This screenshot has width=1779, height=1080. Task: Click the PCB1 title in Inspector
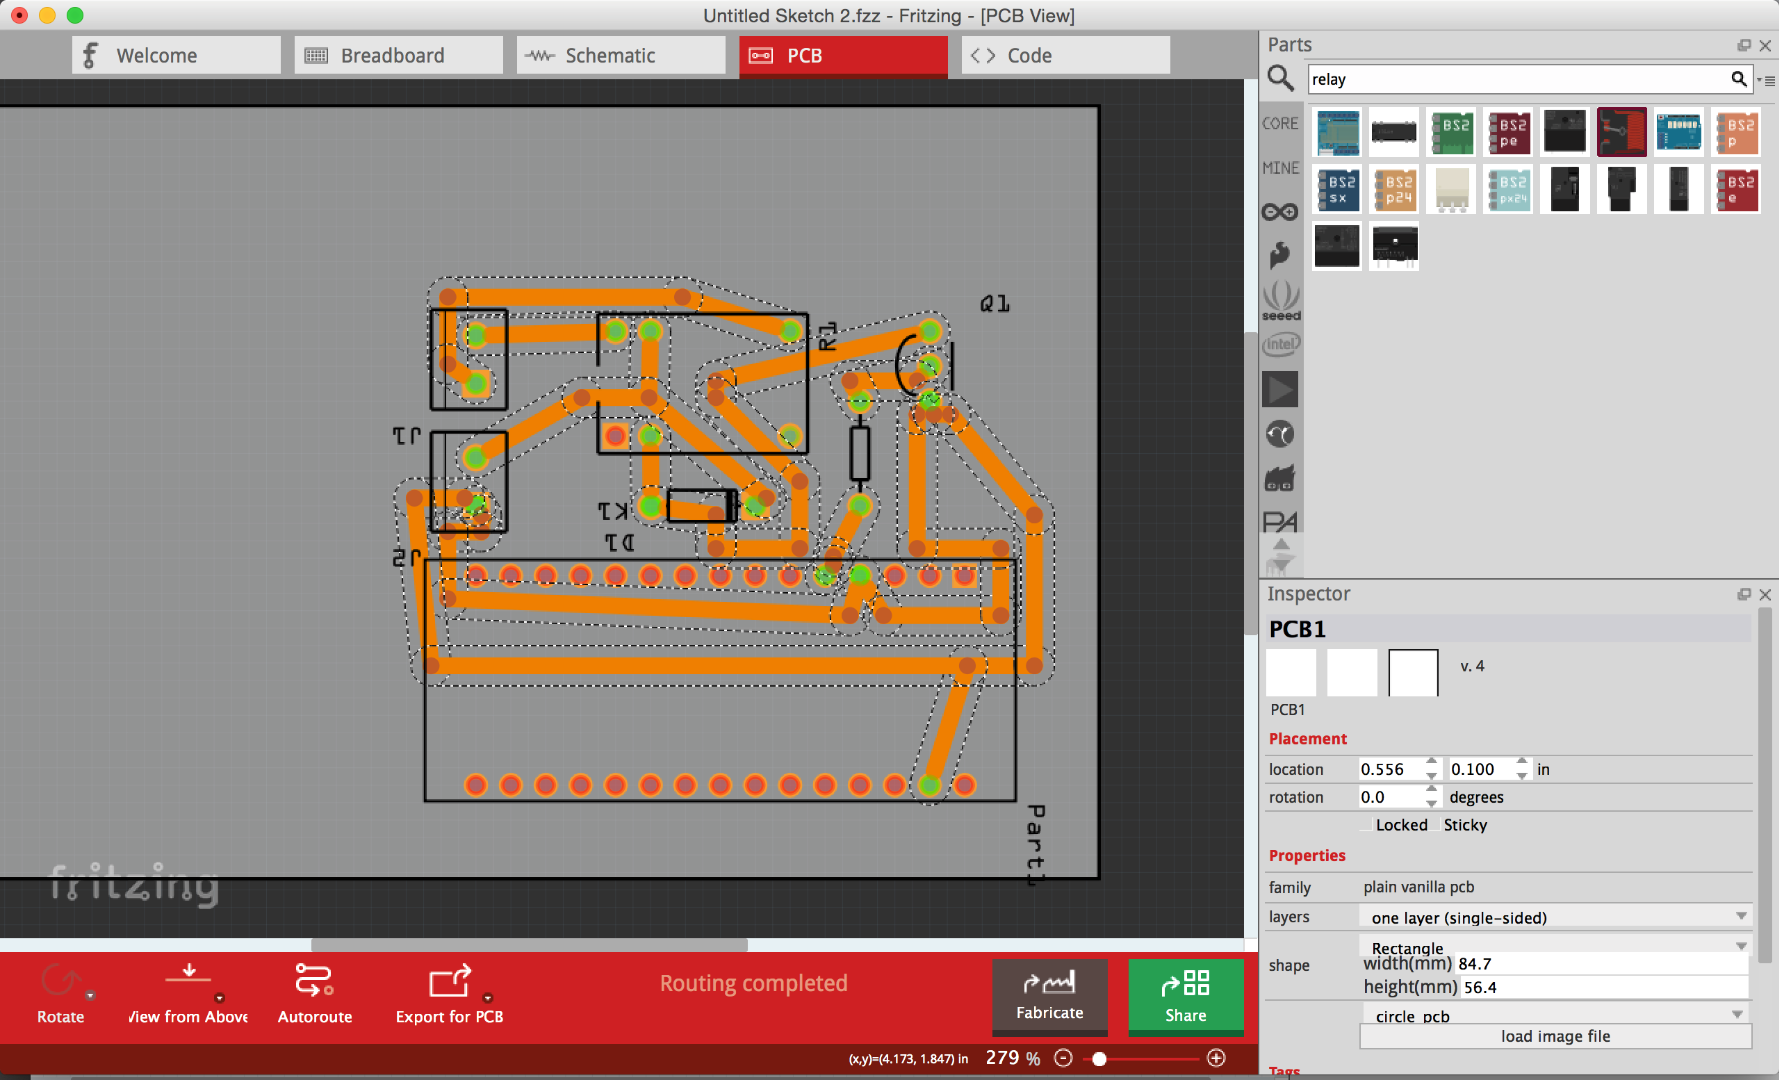pos(1297,629)
